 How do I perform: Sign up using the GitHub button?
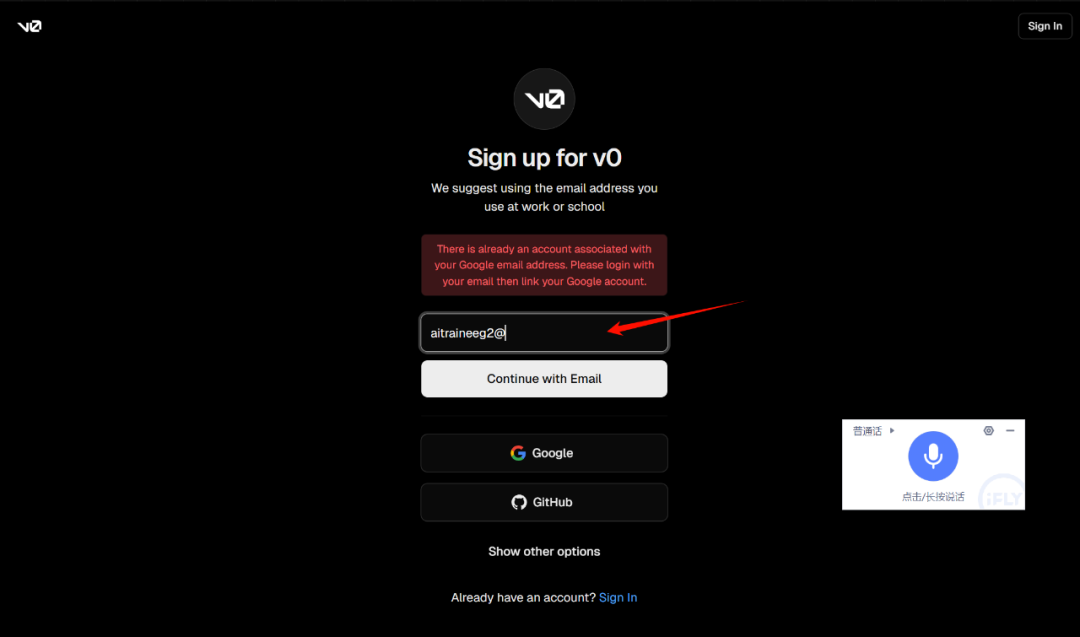click(x=544, y=502)
